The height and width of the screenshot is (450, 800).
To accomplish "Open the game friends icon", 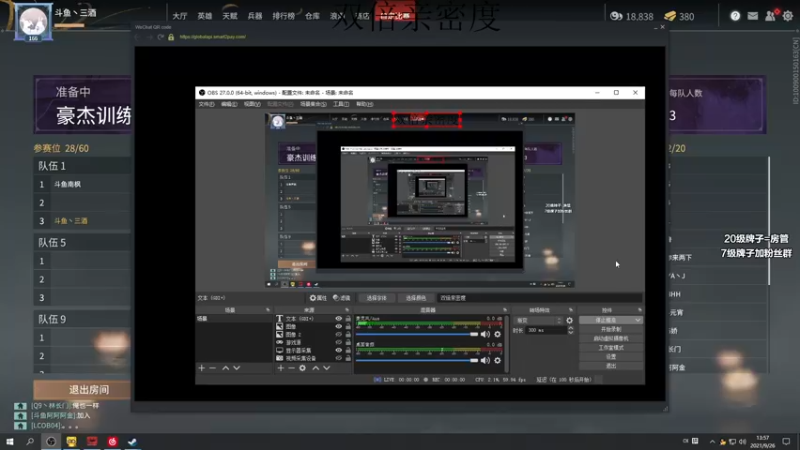I will point(770,16).
